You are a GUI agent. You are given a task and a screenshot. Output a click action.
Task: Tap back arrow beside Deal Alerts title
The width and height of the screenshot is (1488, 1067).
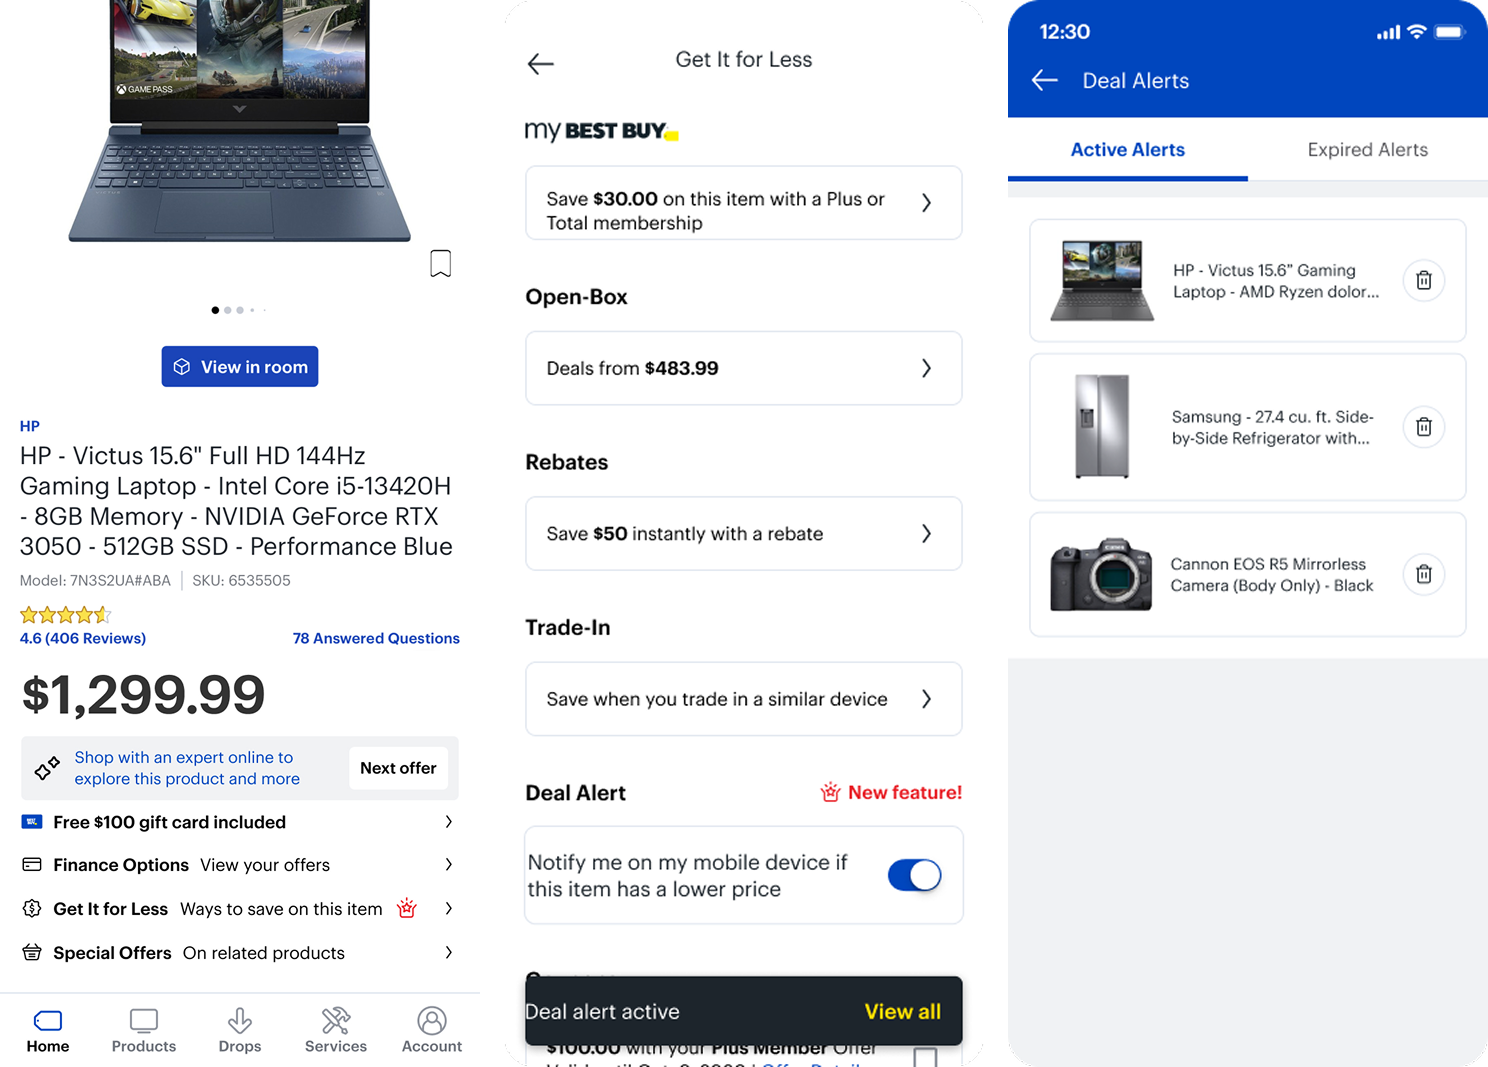tap(1044, 80)
